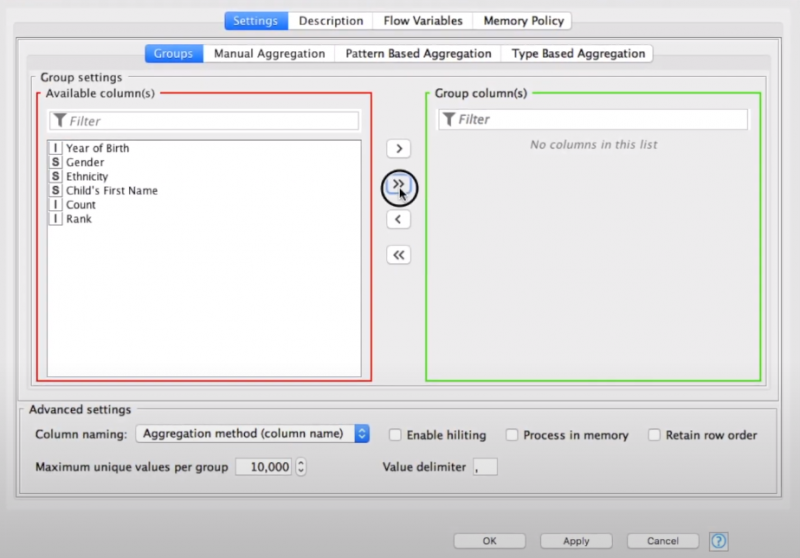Click the filter funnel icon in Available columns
The height and width of the screenshot is (558, 800).
coord(59,121)
